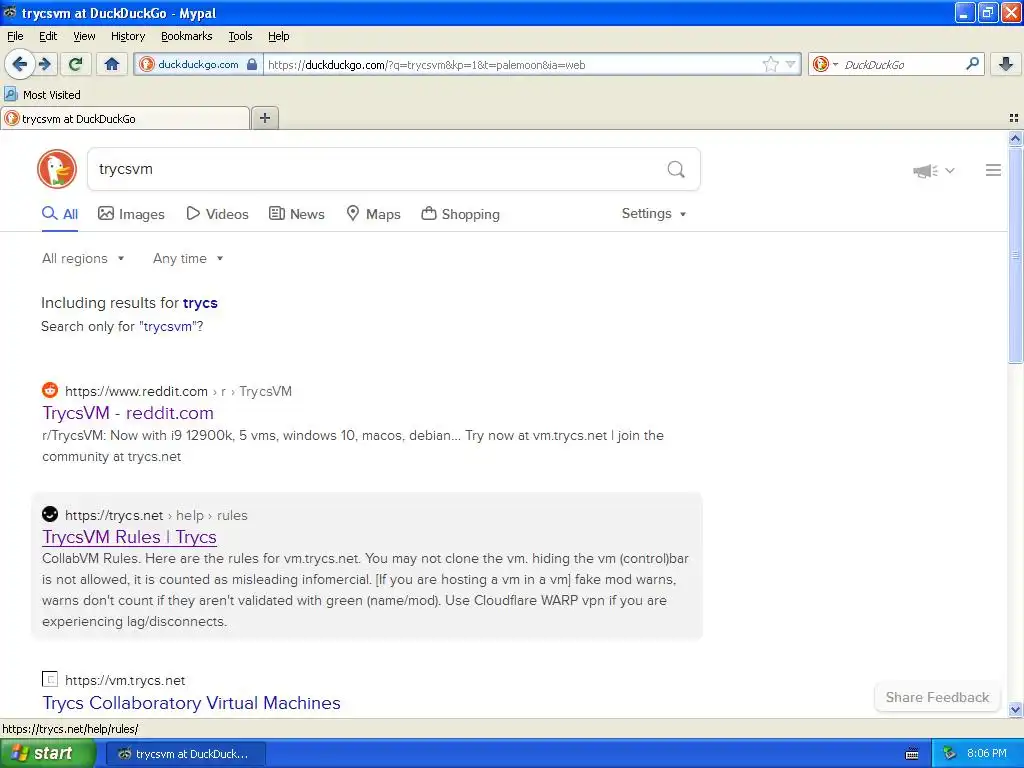Image resolution: width=1024 pixels, height=768 pixels.
Task: Click the black smiley favicon for trycs.net
Action: (x=50, y=515)
